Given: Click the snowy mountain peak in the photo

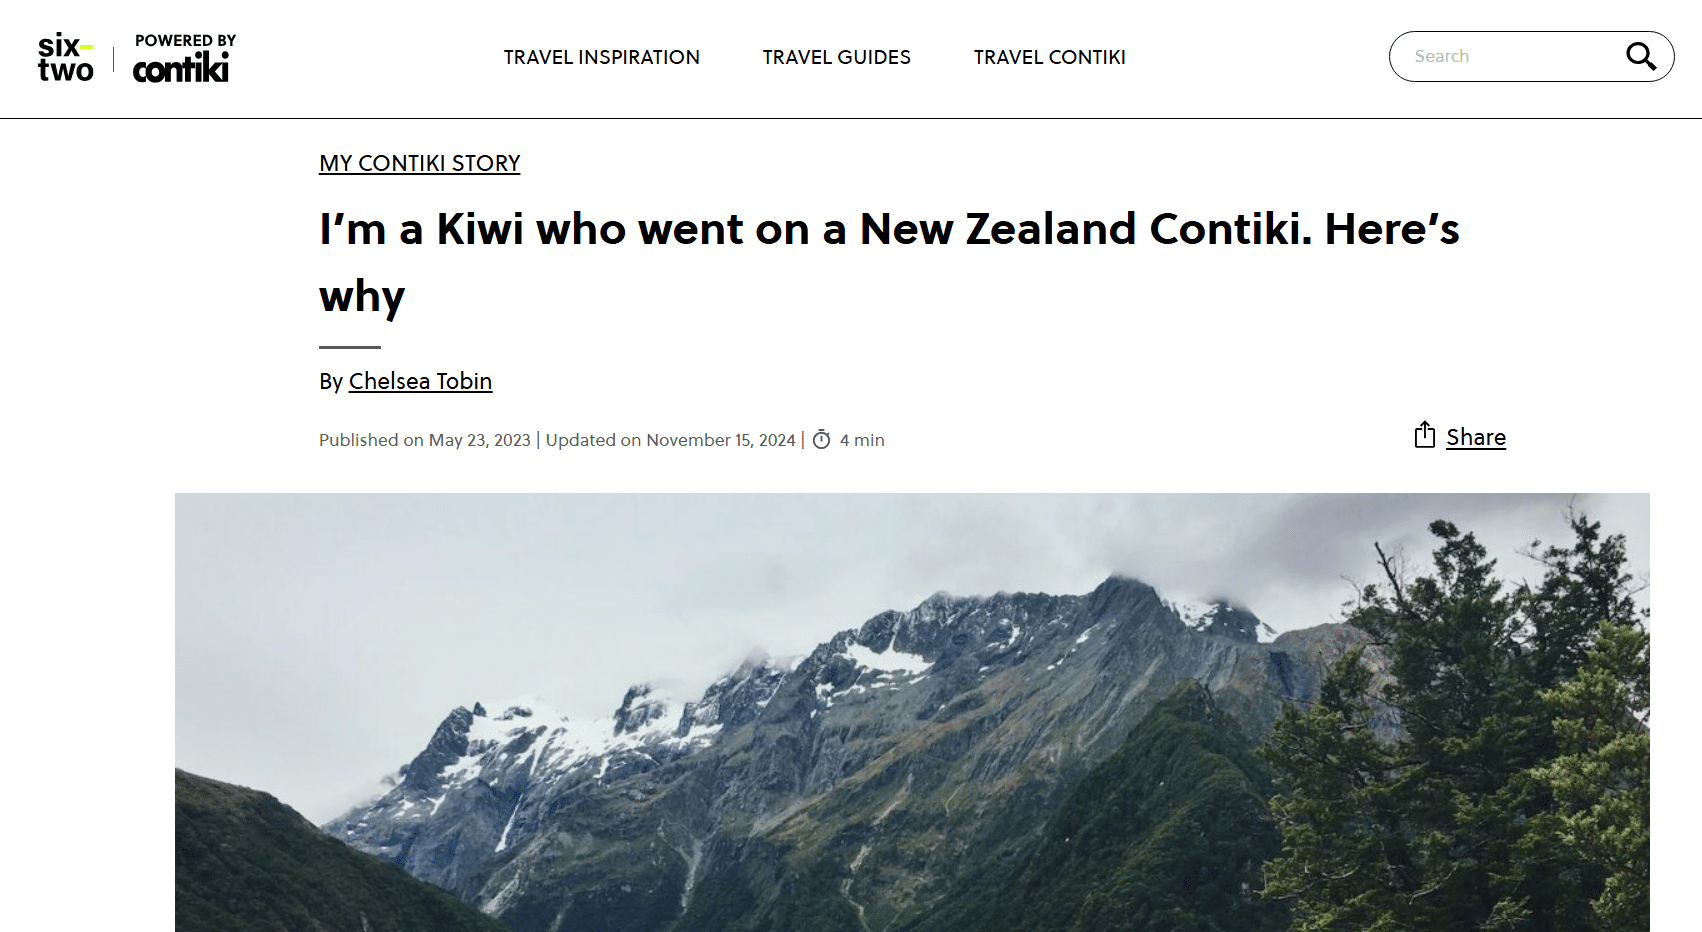Looking at the screenshot, I should pos(1120,600).
